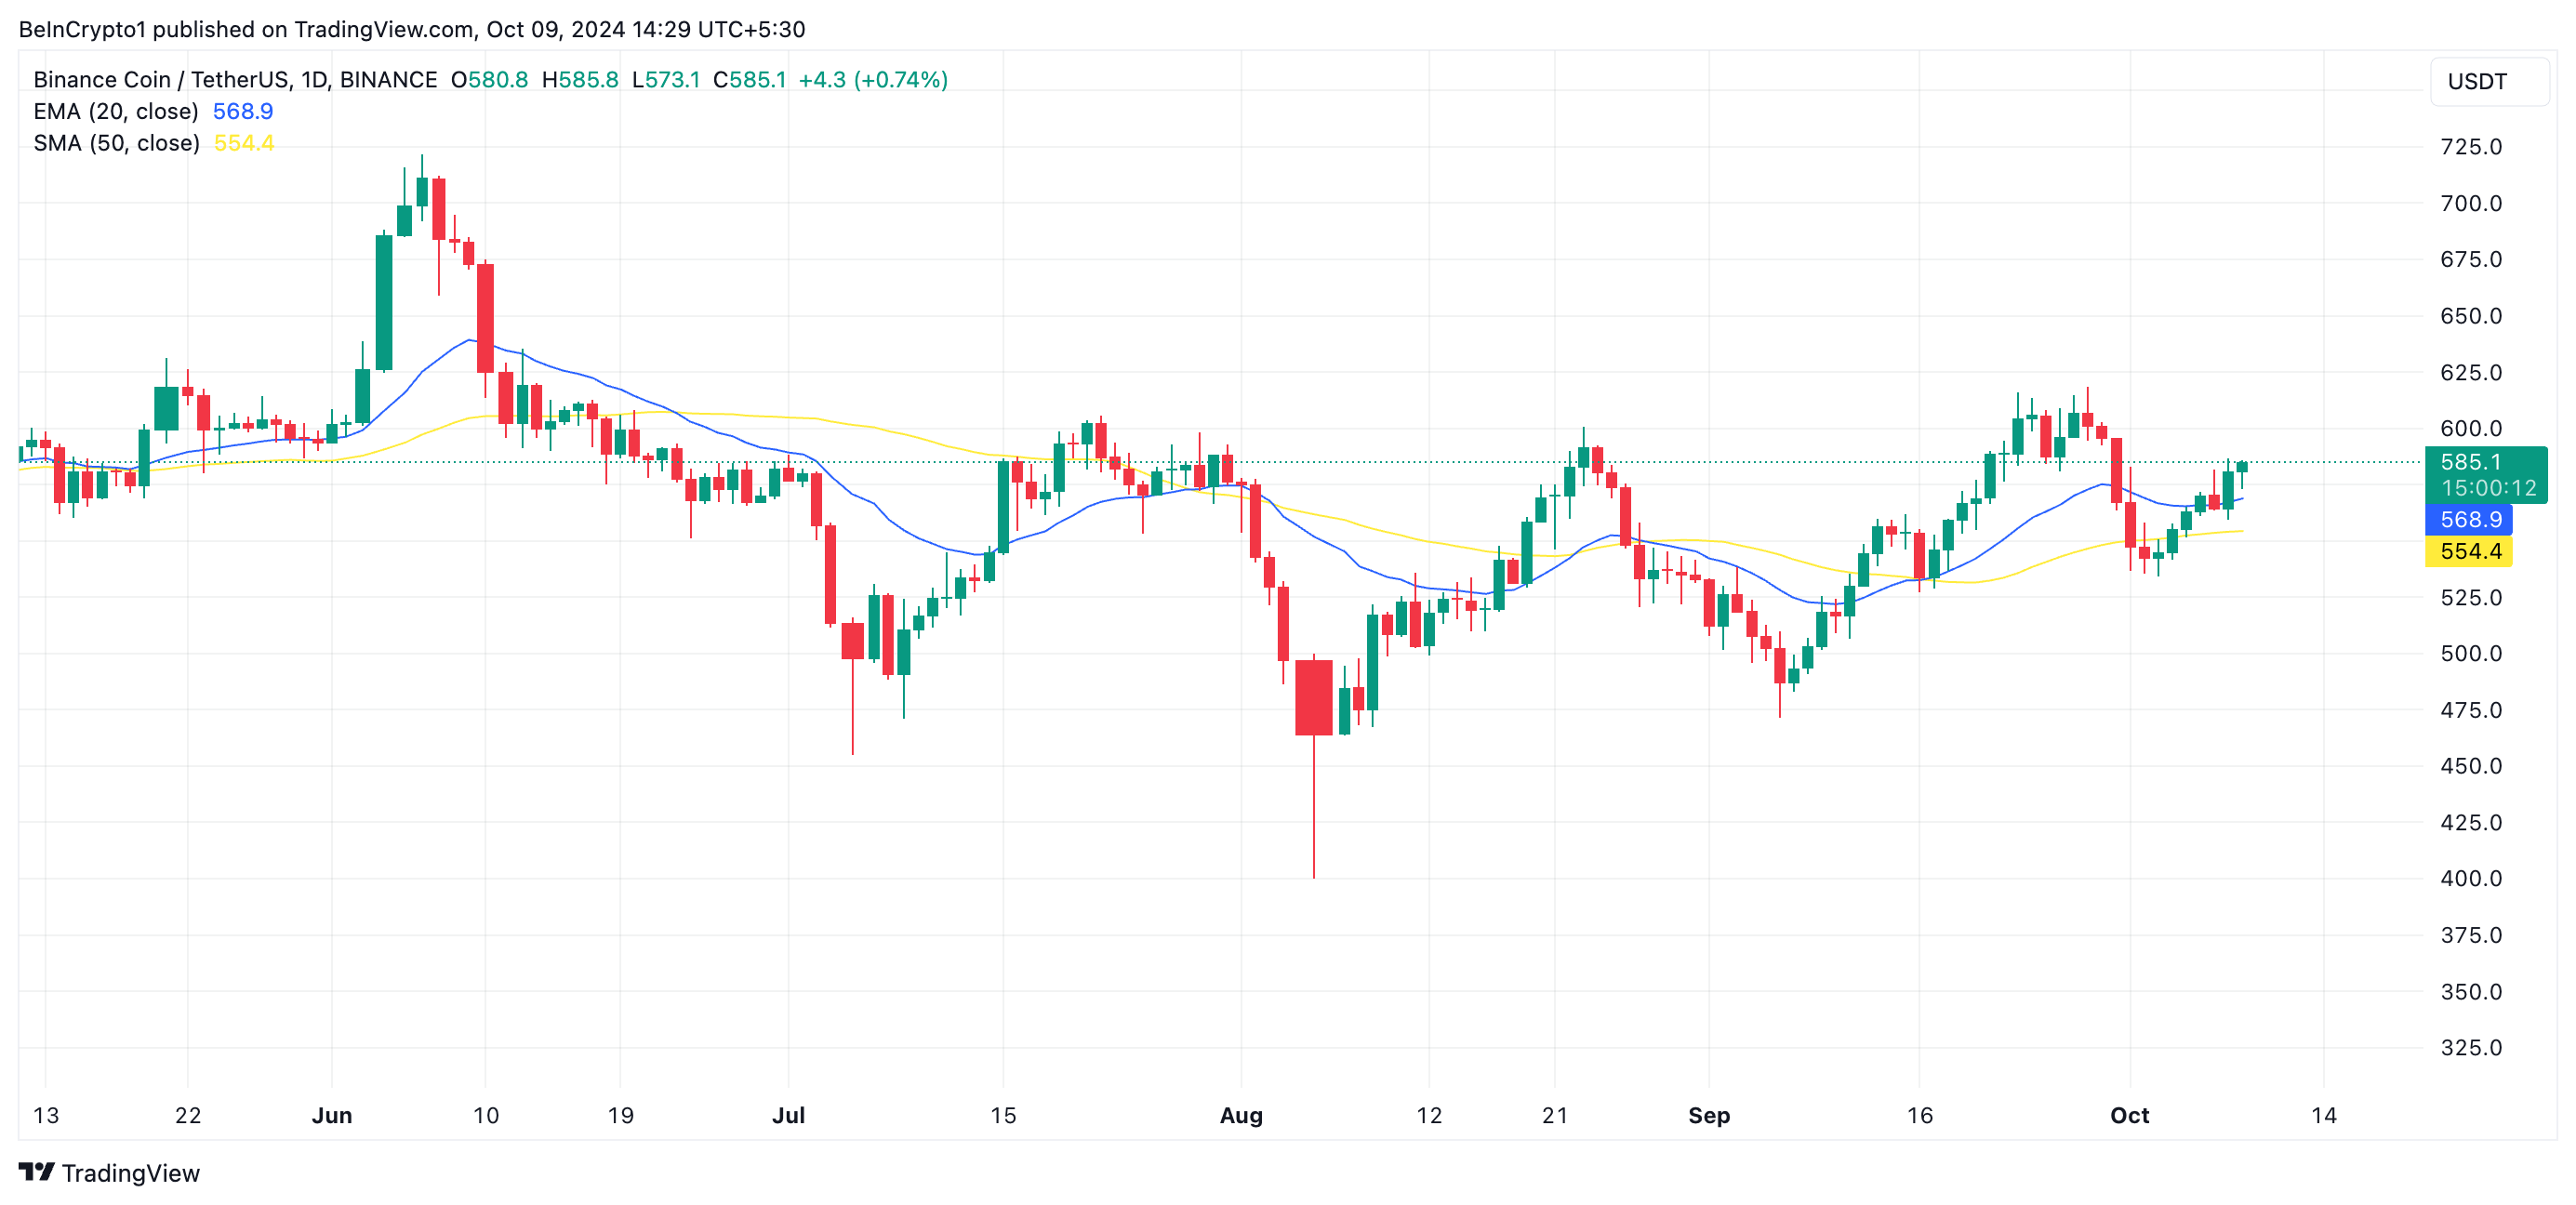This screenshot has height=1205, width=2576.
Task: Click the Jul label on time axis
Action: [x=788, y=1115]
